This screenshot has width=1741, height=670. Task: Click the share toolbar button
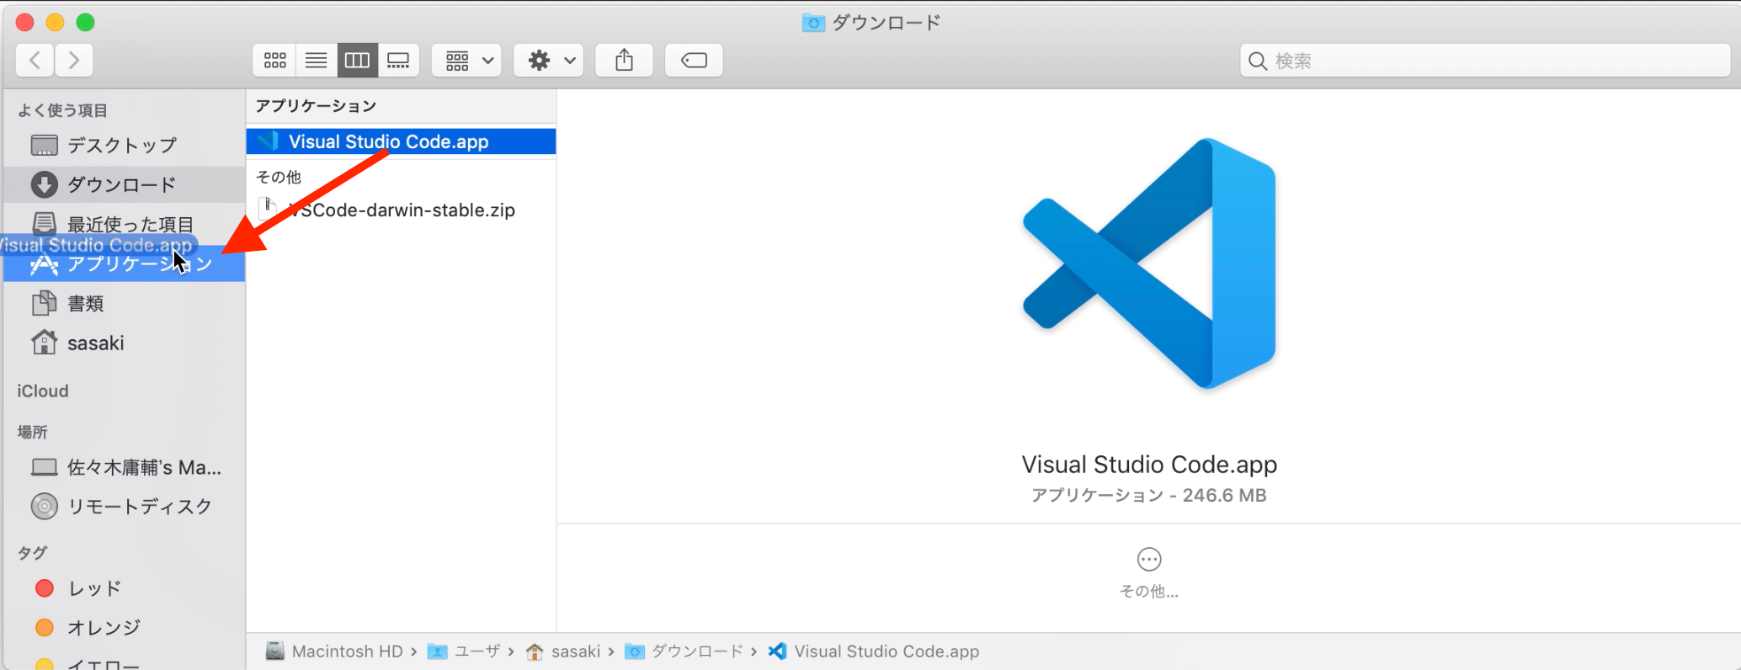(624, 60)
